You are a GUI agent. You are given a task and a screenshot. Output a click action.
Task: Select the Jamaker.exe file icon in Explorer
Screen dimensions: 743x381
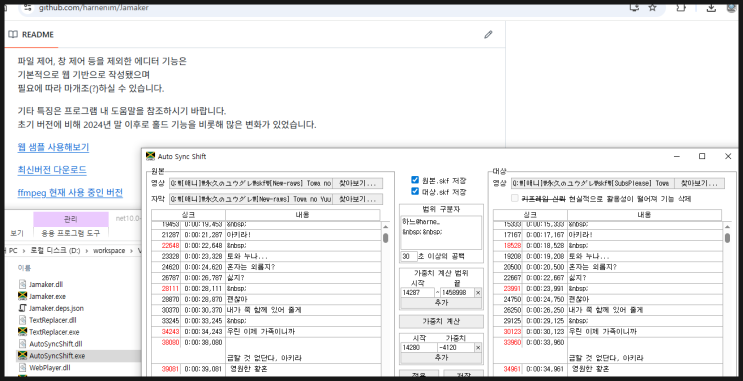[22, 296]
